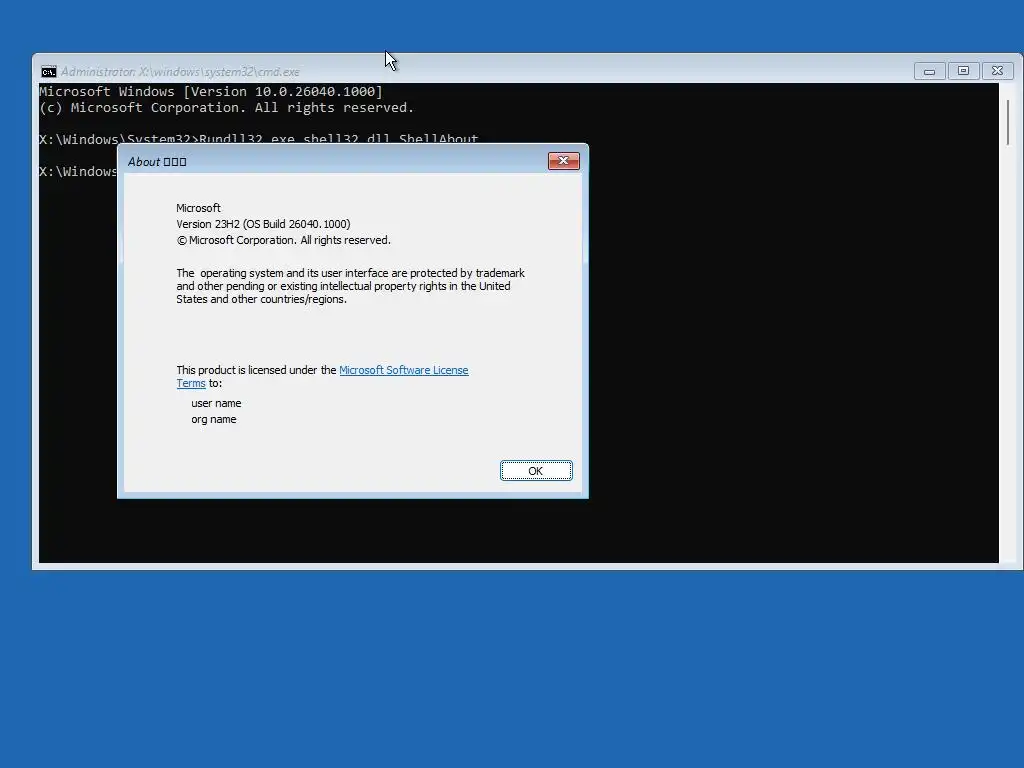Viewport: 1024px width, 768px height.
Task: Click the 'user name' text
Action: click(x=216, y=404)
